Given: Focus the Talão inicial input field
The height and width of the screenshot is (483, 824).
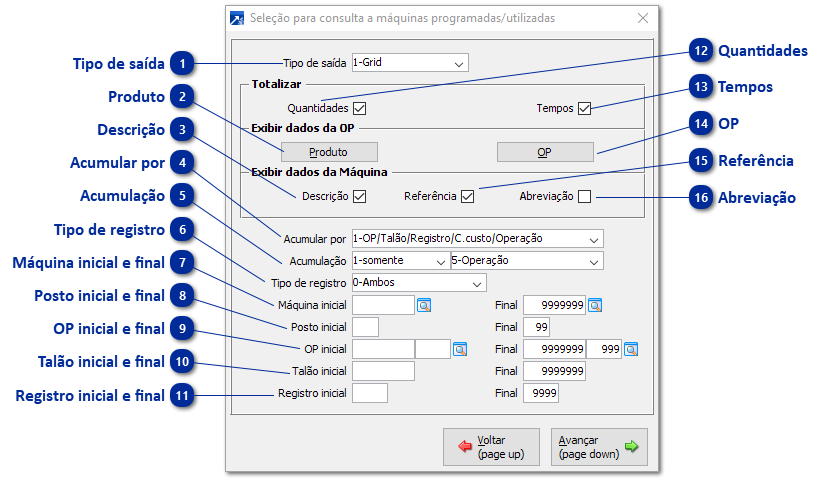Looking at the screenshot, I should pos(383,371).
